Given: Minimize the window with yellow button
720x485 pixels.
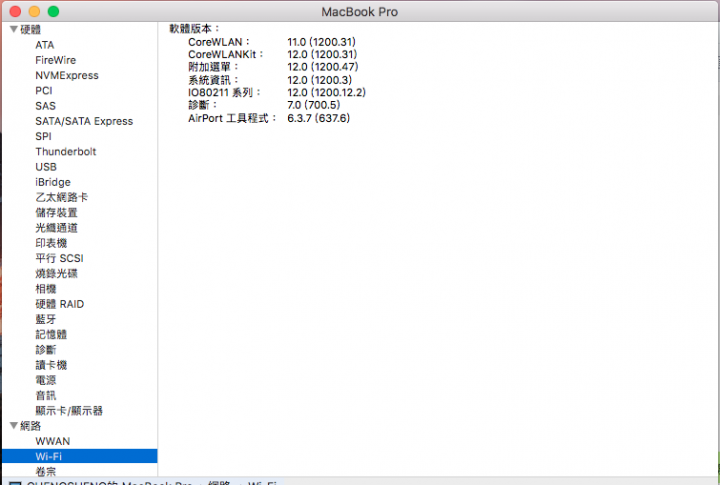Looking at the screenshot, I should 34,11.
